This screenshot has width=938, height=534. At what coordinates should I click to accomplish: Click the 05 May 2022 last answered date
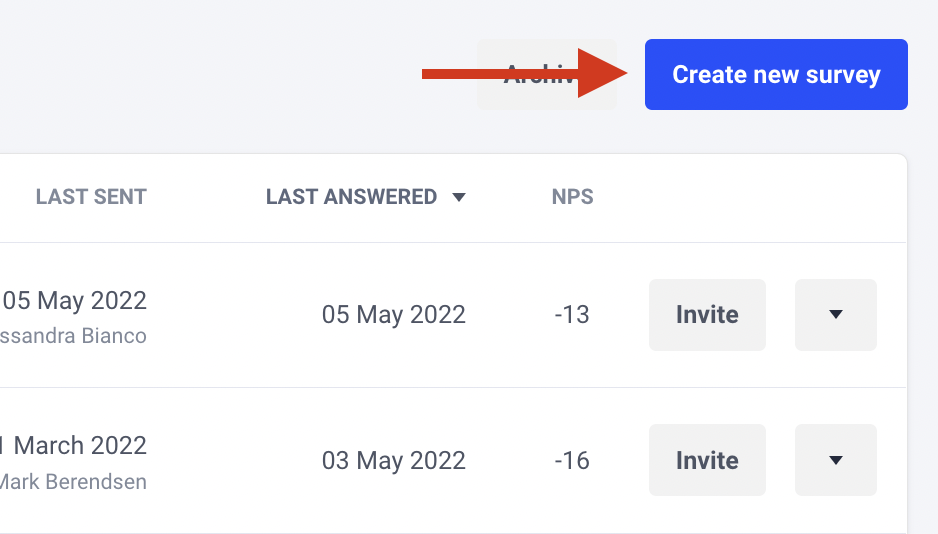394,315
